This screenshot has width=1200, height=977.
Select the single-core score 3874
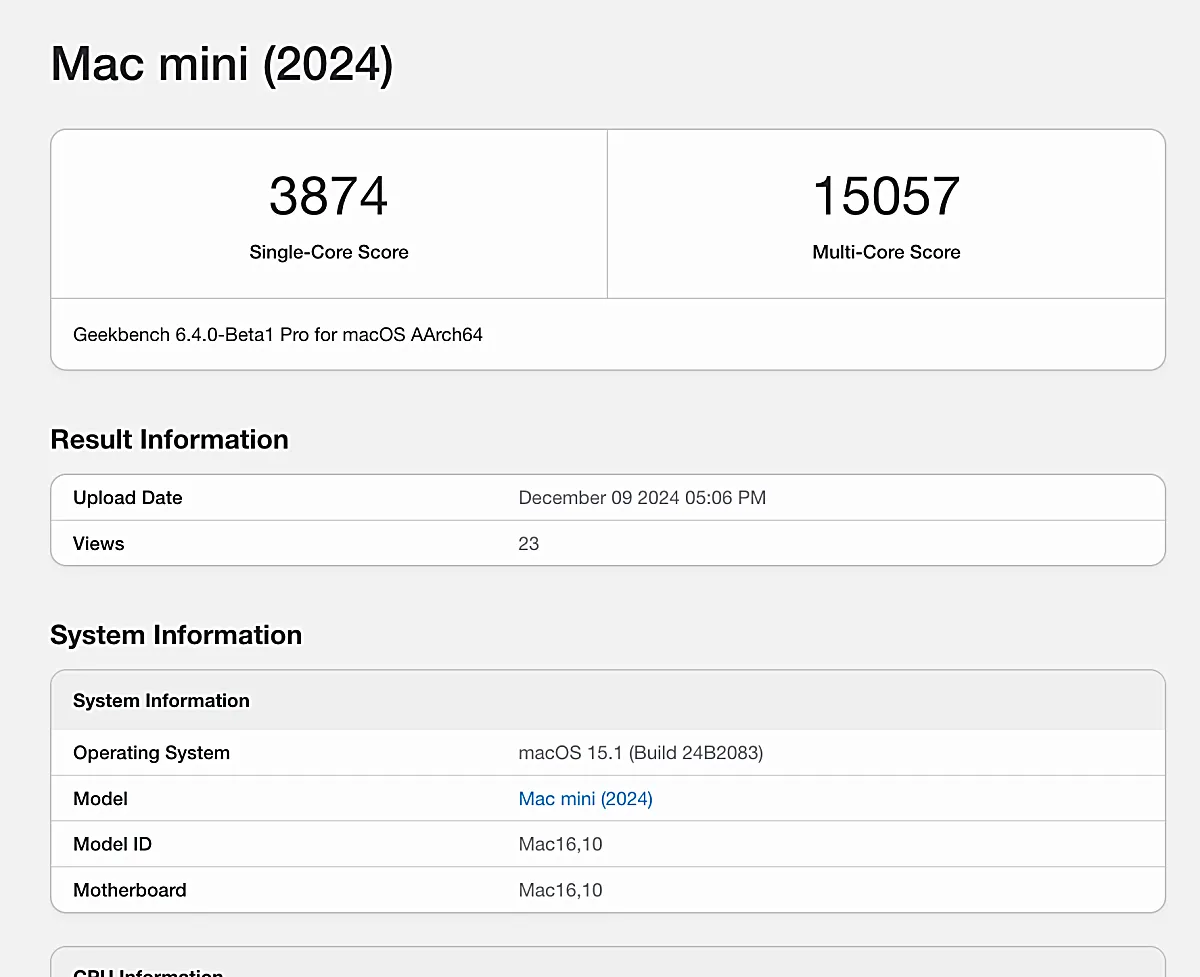tap(328, 196)
